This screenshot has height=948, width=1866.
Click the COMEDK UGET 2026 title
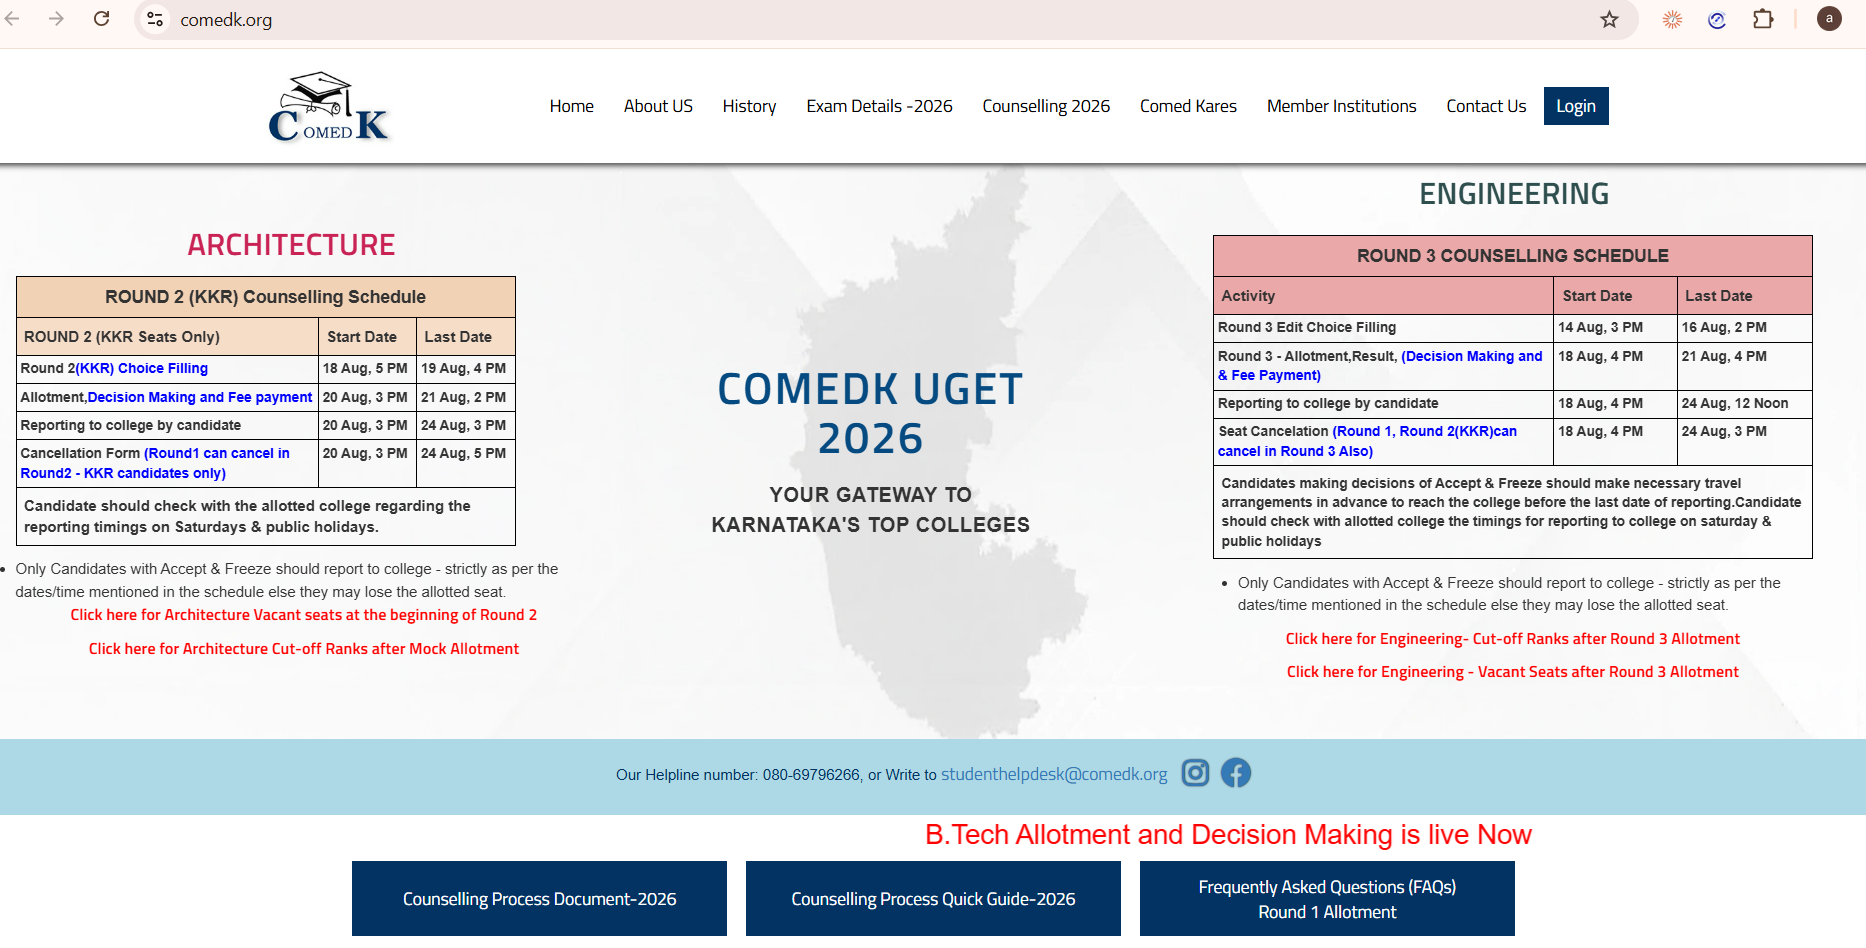tap(870, 414)
